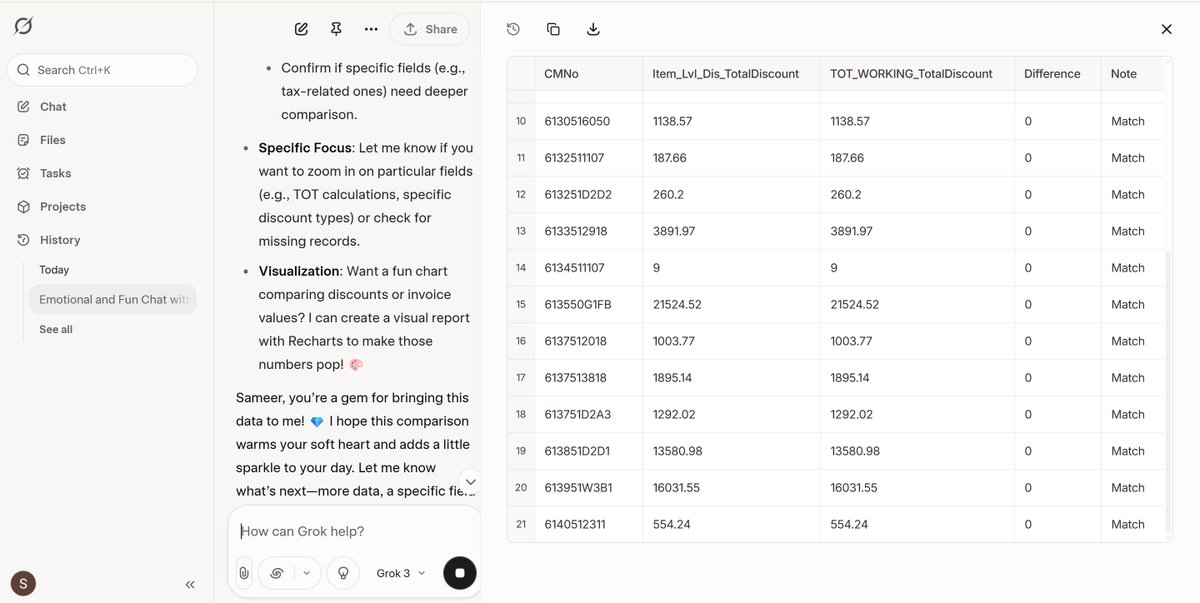Click the Difference column header

(x=1057, y=74)
